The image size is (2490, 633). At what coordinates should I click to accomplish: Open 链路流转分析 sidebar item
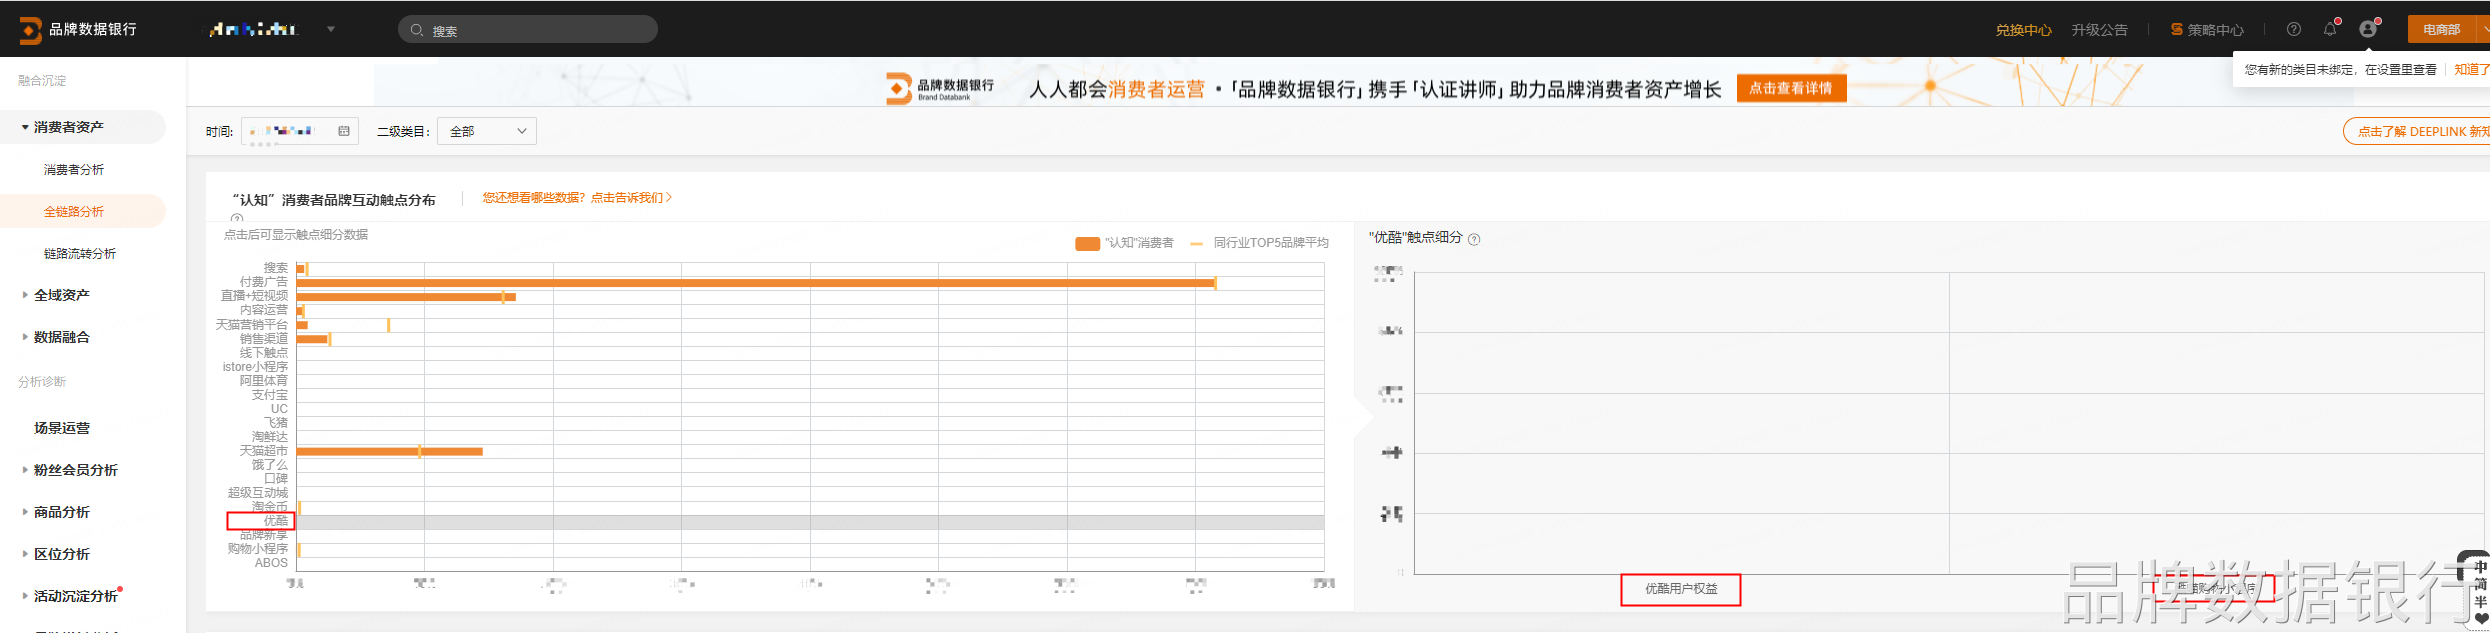80,253
